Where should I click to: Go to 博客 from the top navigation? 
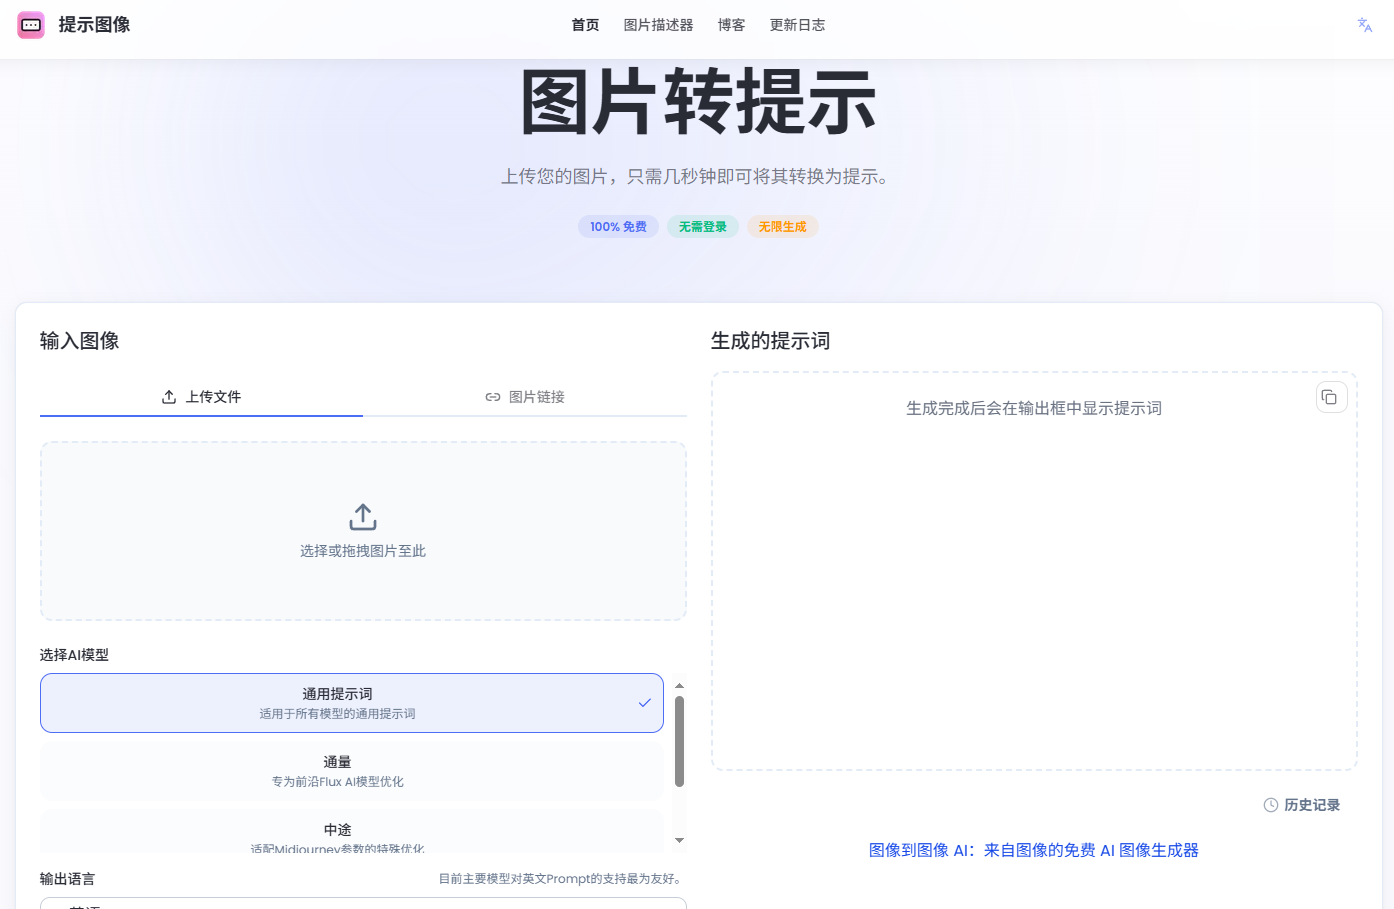[x=731, y=24]
